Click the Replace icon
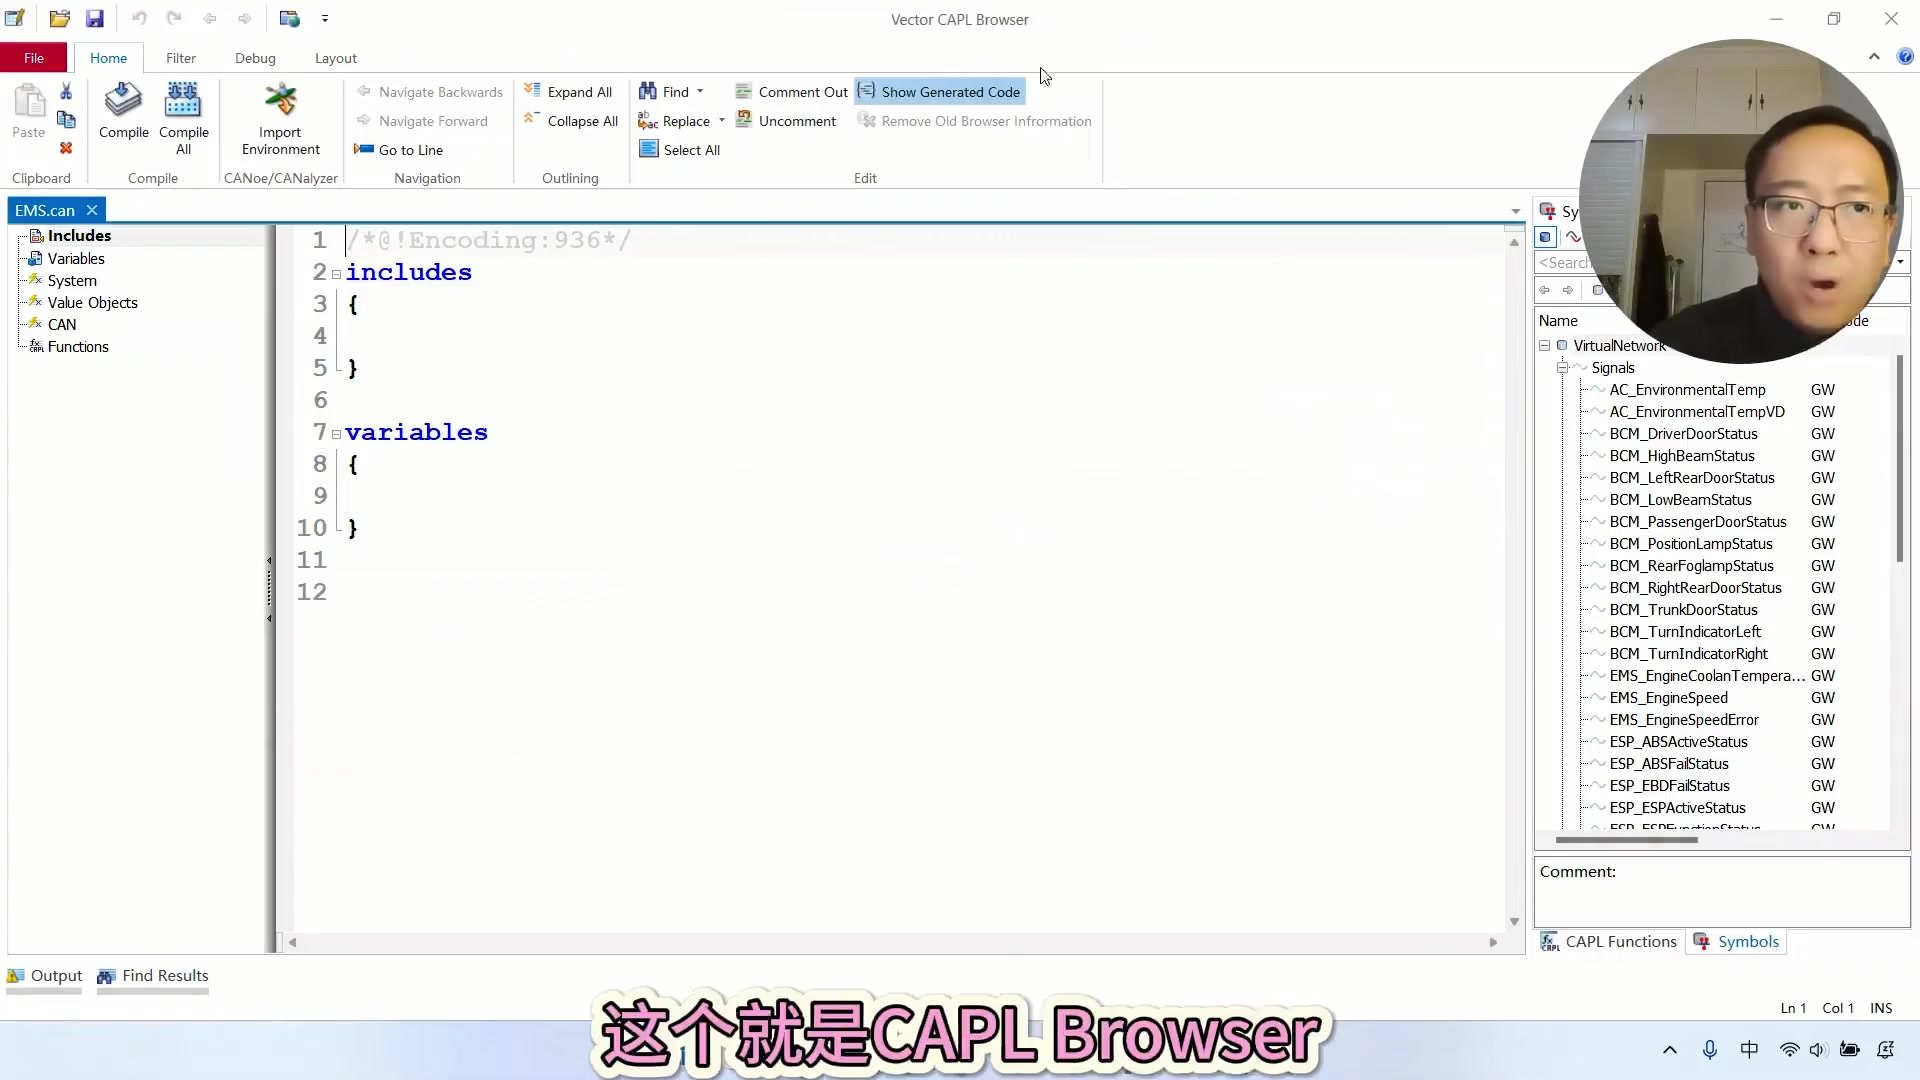This screenshot has width=1920, height=1080. [x=648, y=121]
